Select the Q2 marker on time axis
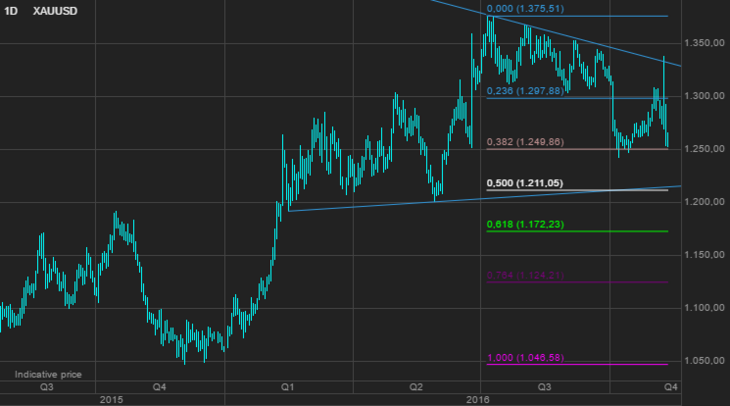 416,386
